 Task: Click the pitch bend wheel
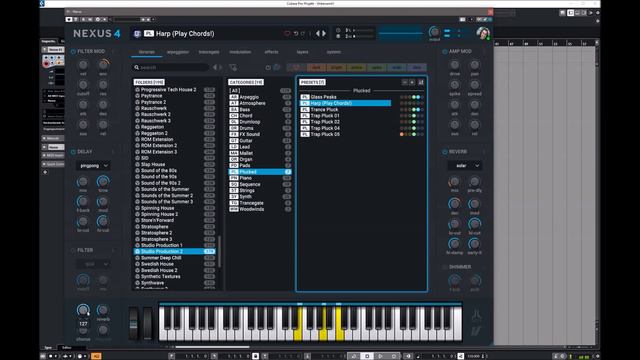pos(134,323)
